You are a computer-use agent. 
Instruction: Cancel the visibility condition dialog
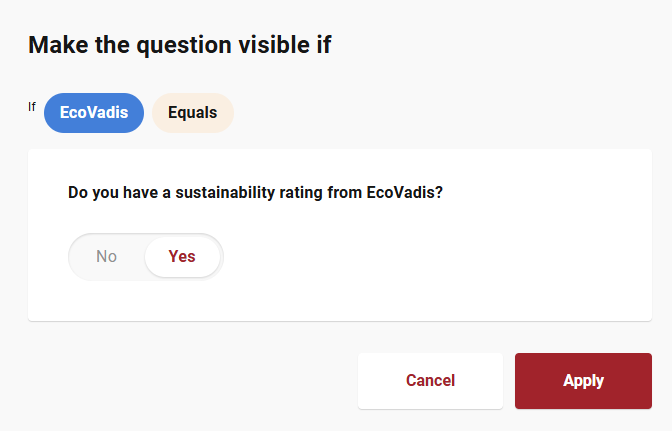click(x=430, y=381)
